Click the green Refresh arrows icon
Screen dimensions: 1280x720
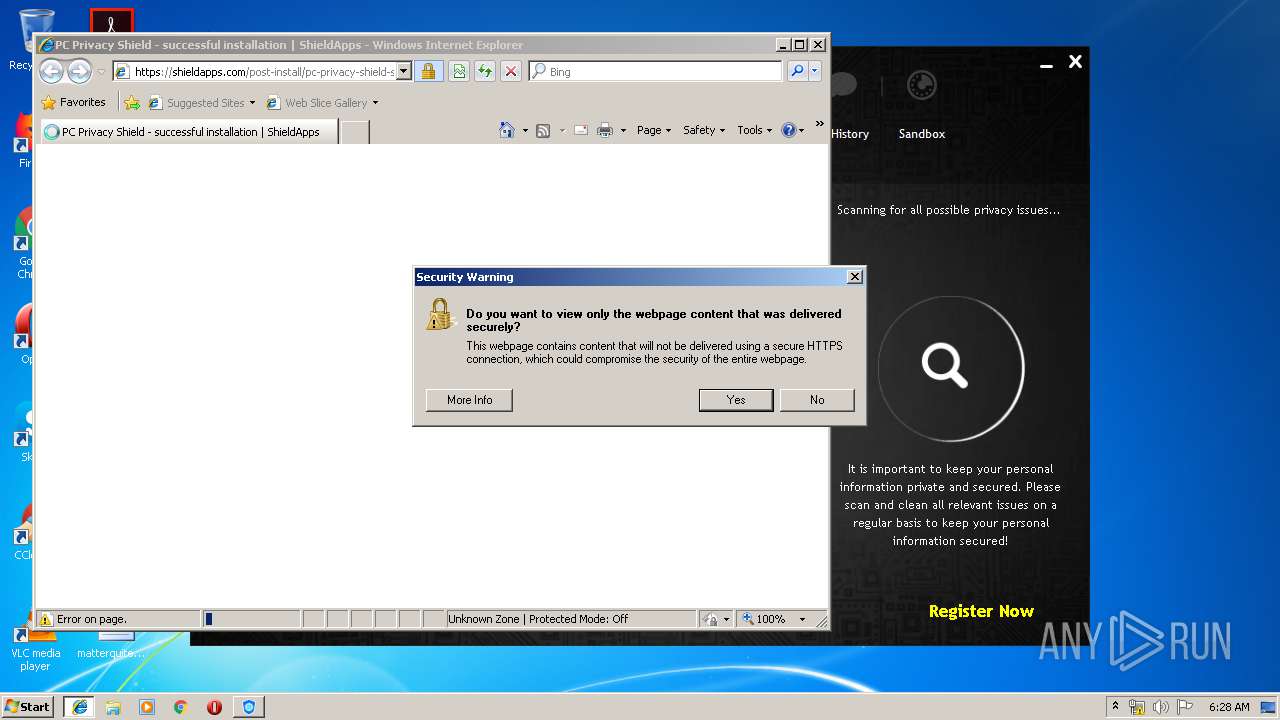485,71
